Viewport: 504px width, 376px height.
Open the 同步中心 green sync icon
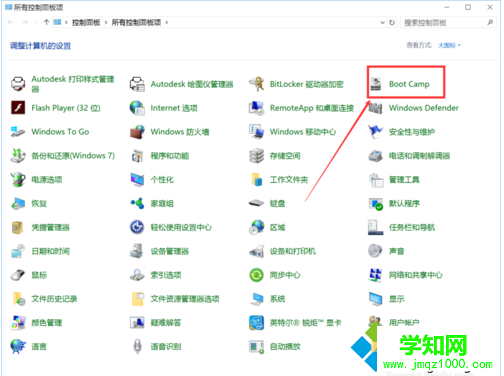[x=256, y=275]
